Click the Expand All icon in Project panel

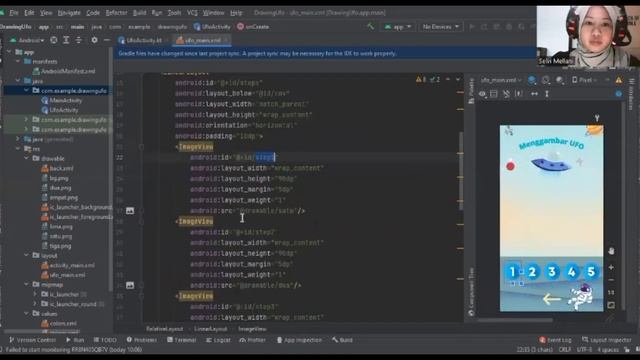click(66, 40)
